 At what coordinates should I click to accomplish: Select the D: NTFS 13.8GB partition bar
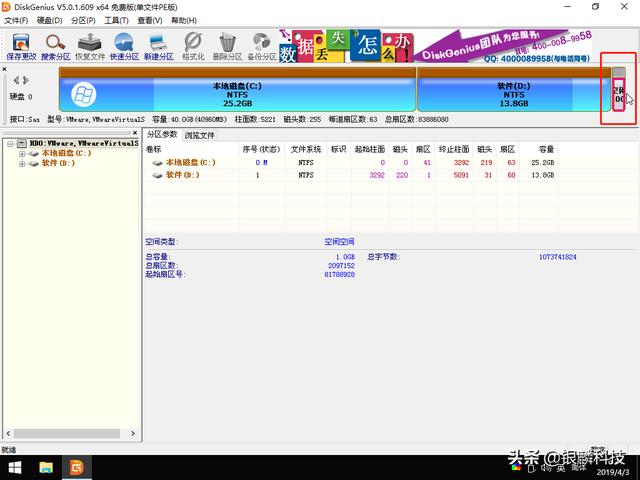tap(514, 89)
